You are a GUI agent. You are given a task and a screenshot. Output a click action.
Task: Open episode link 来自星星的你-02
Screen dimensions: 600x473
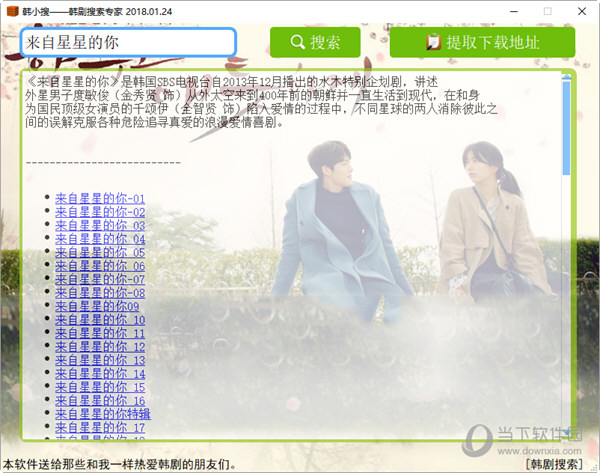pyautogui.click(x=100, y=212)
